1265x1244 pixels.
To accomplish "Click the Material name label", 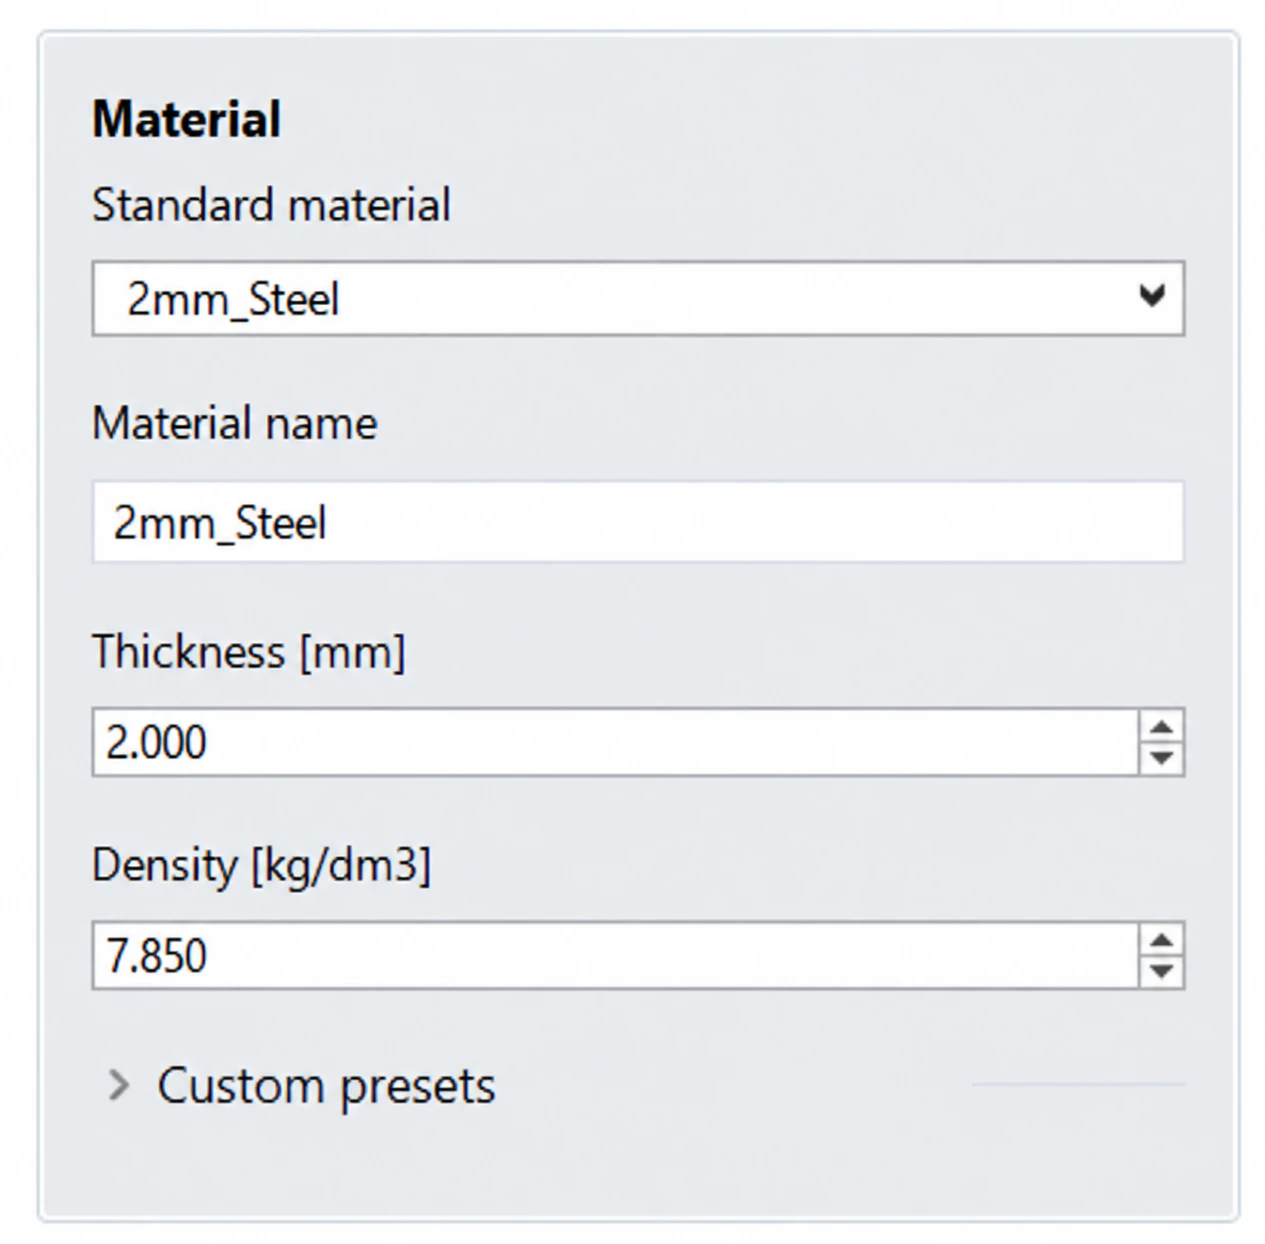I will (235, 424).
